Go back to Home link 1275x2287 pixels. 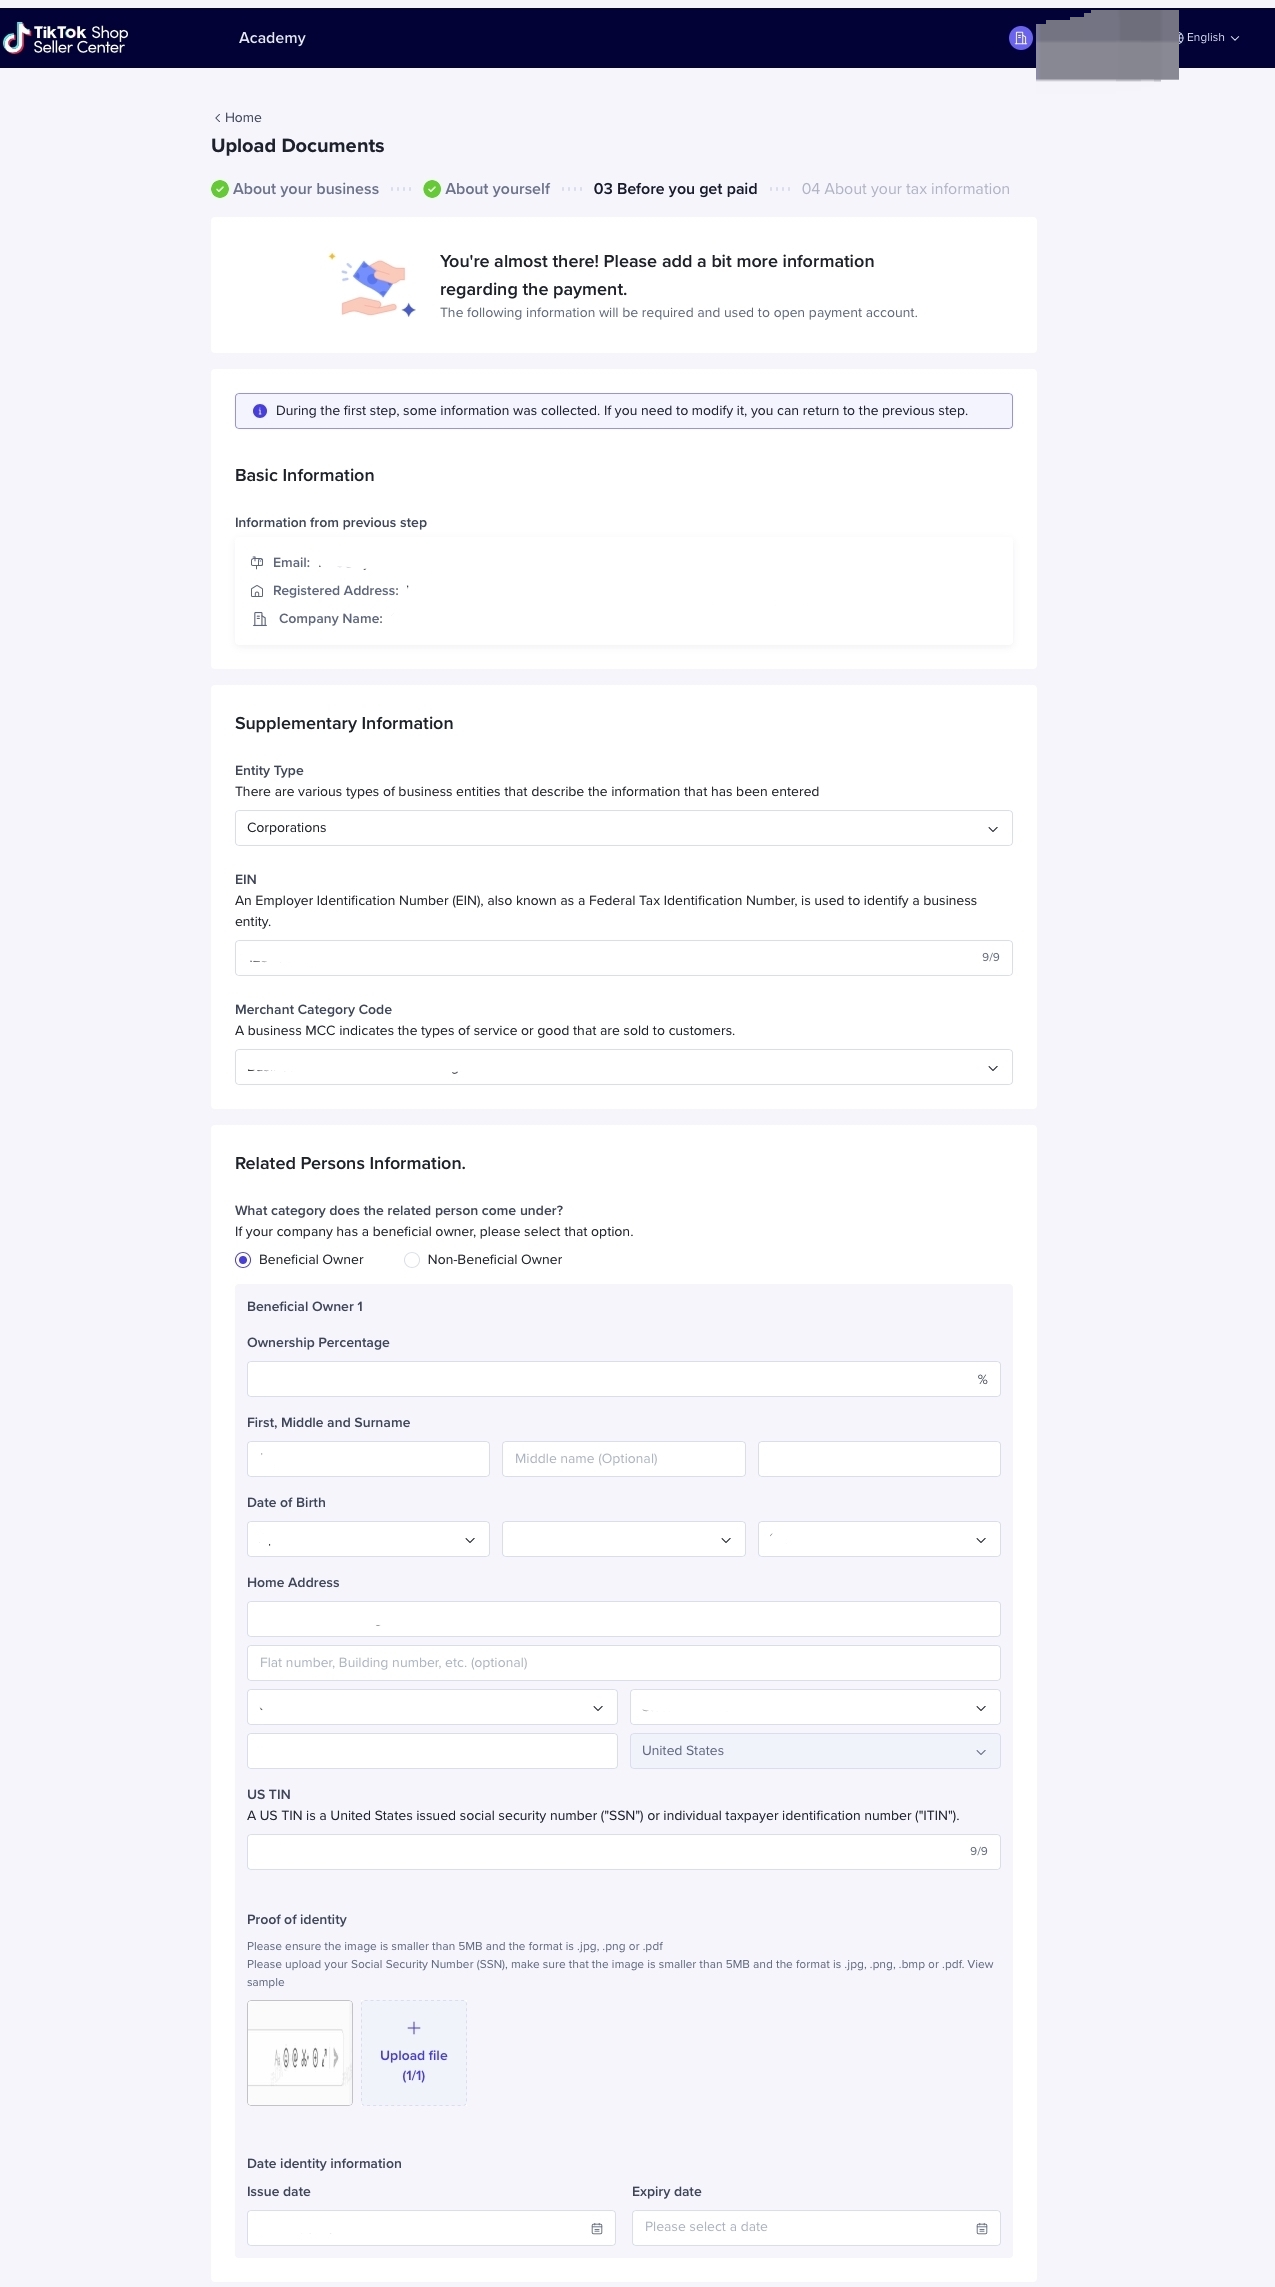pos(238,118)
